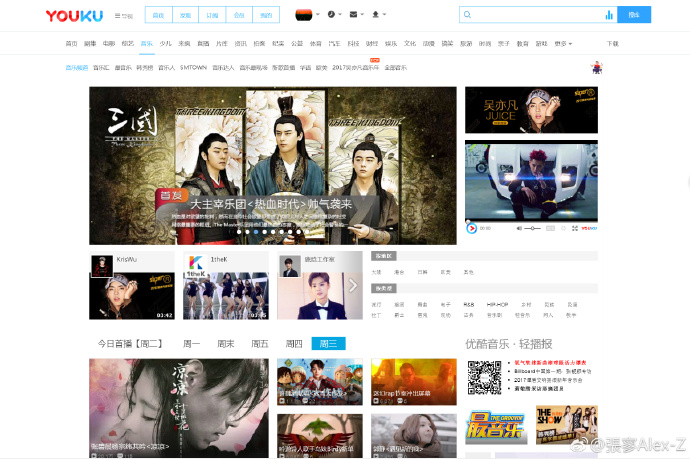Click the 下载 link in the channel bar
The image size is (690, 459).
tap(613, 44)
